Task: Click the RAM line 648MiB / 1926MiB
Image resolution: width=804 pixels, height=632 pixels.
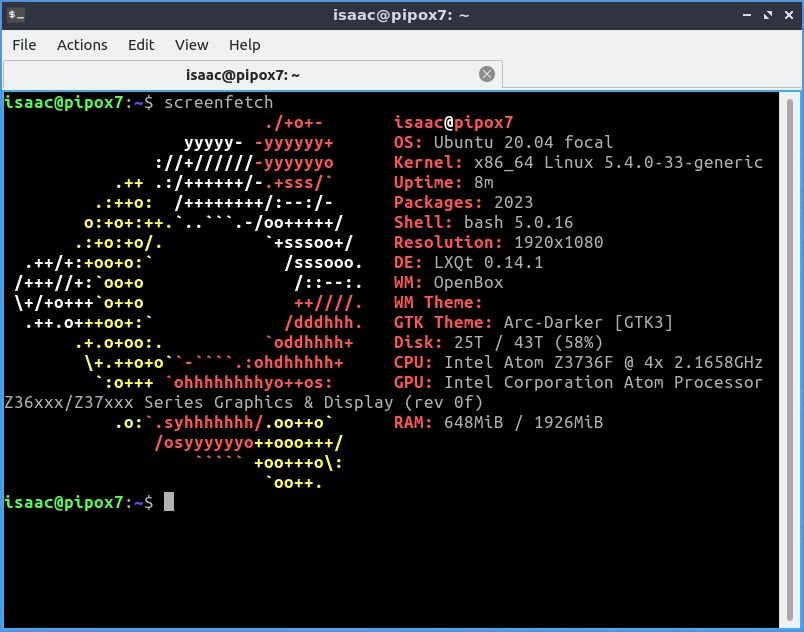Action: pos(498,422)
